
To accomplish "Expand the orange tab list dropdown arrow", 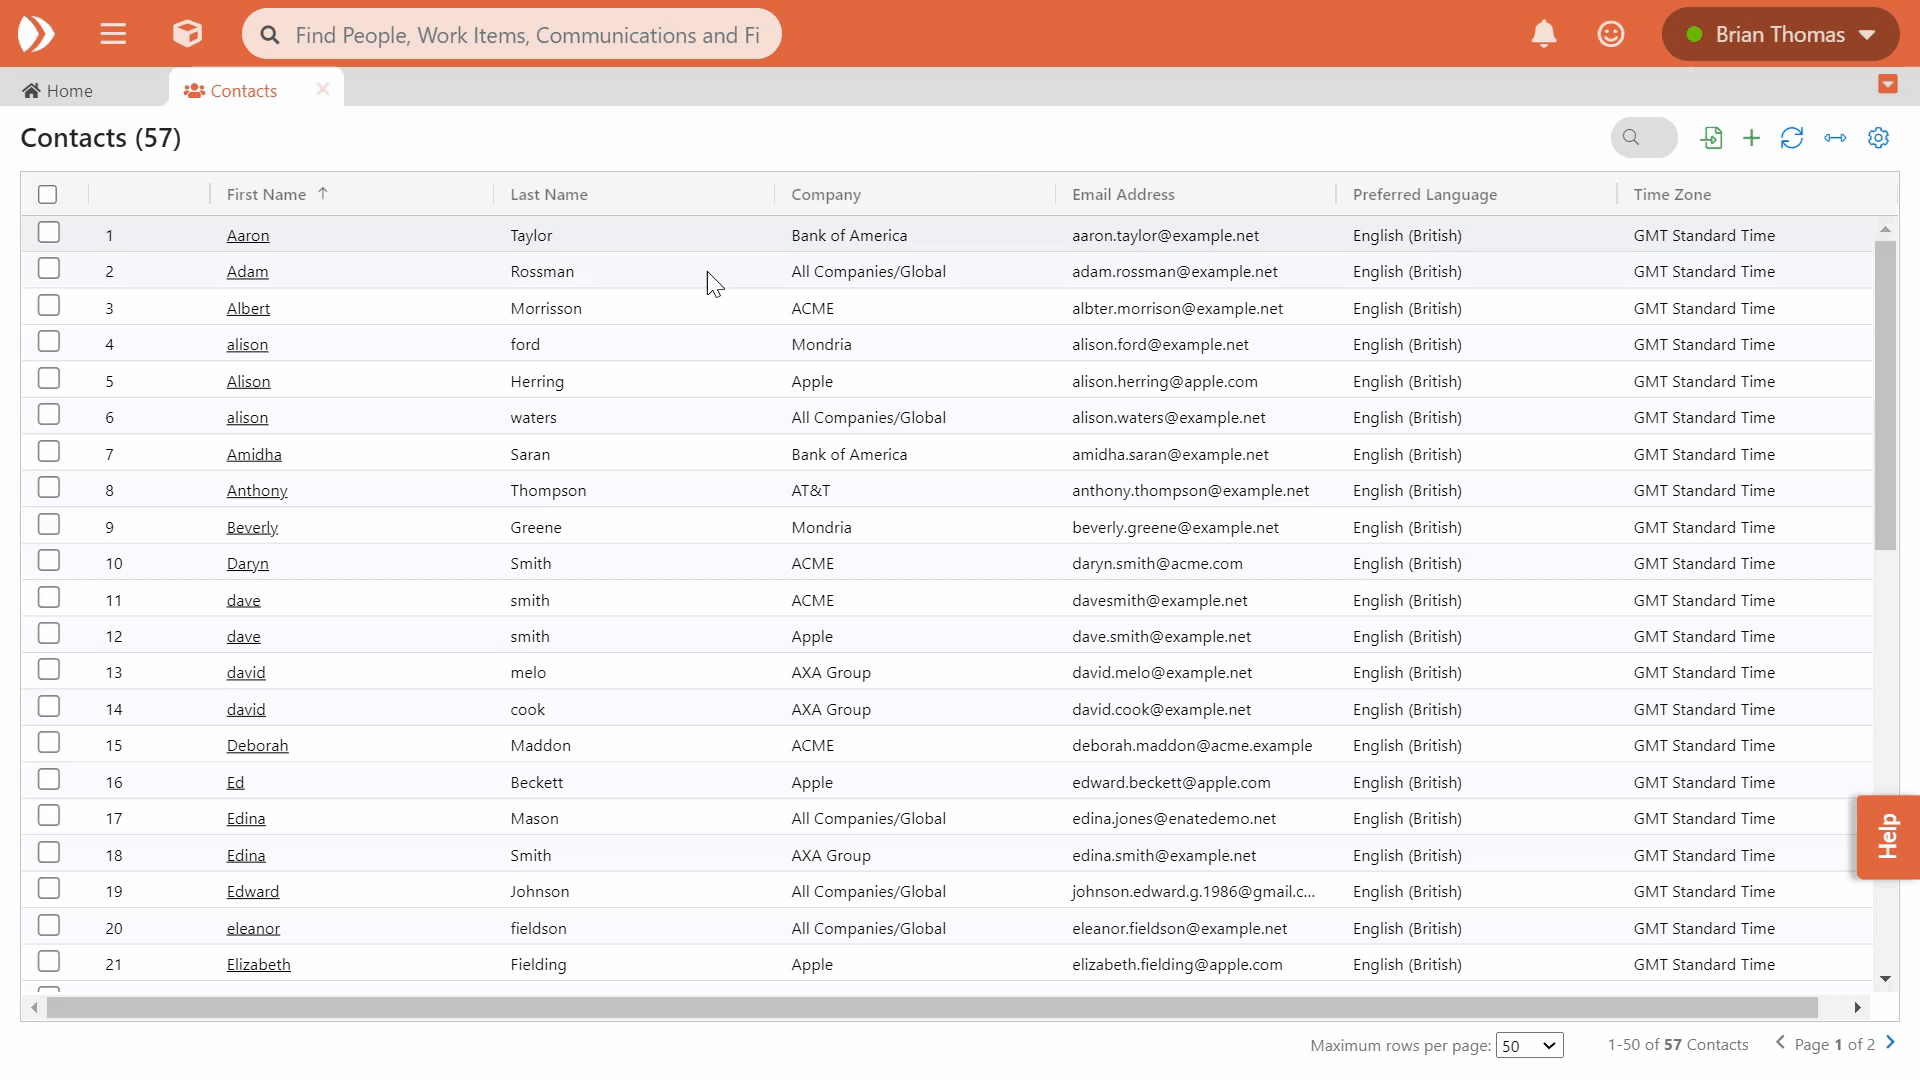I will click(x=1887, y=84).
